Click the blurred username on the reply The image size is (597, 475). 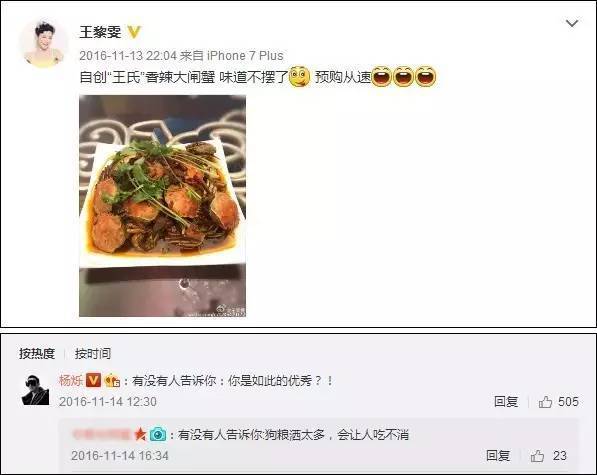(102, 434)
